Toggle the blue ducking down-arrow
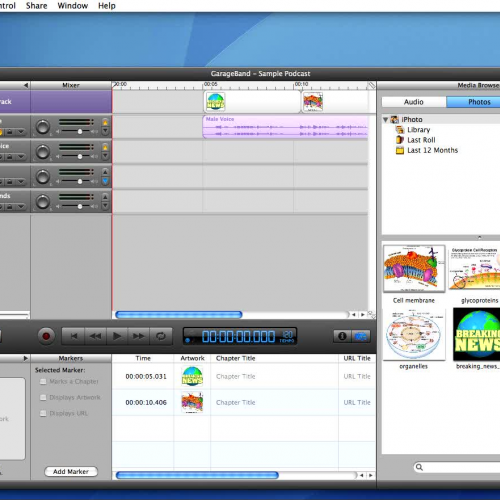The width and height of the screenshot is (500, 500). 105,181
